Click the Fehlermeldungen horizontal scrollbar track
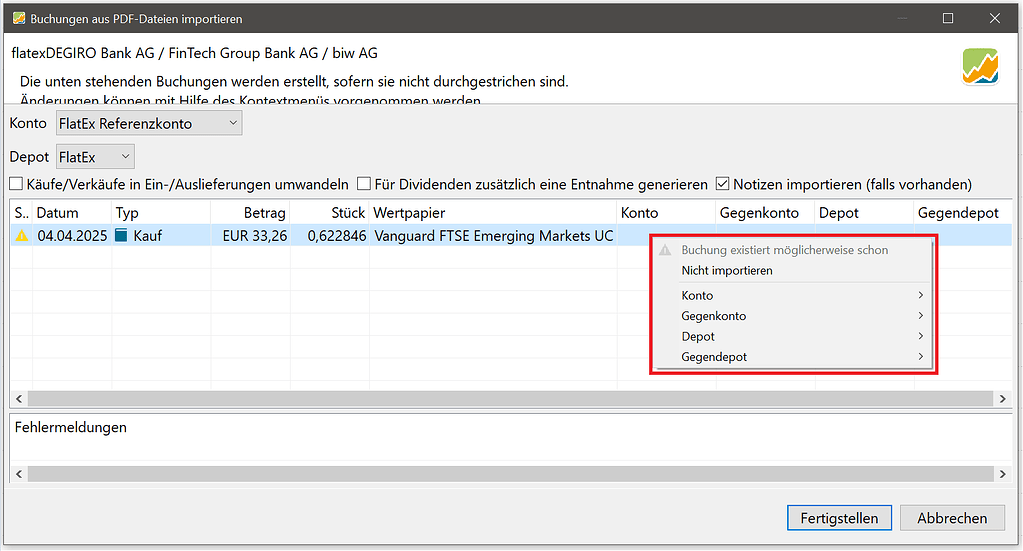Viewport: 1023px width, 551px height. [x=510, y=474]
